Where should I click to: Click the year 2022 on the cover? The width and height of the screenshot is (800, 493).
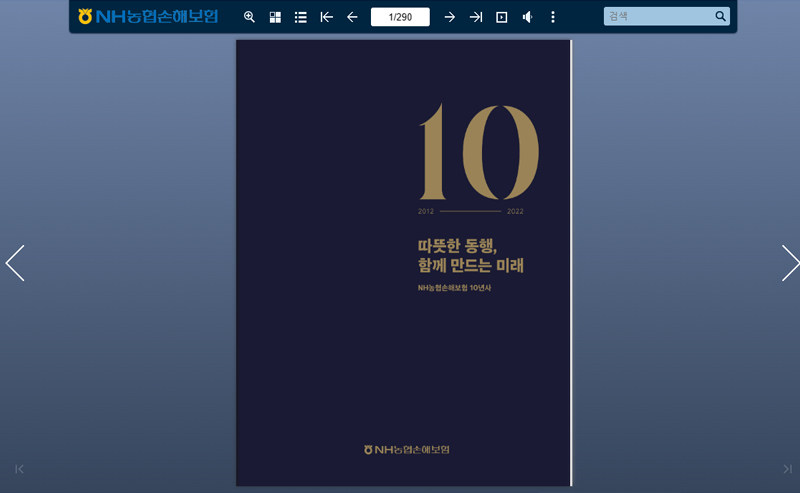pyautogui.click(x=515, y=211)
